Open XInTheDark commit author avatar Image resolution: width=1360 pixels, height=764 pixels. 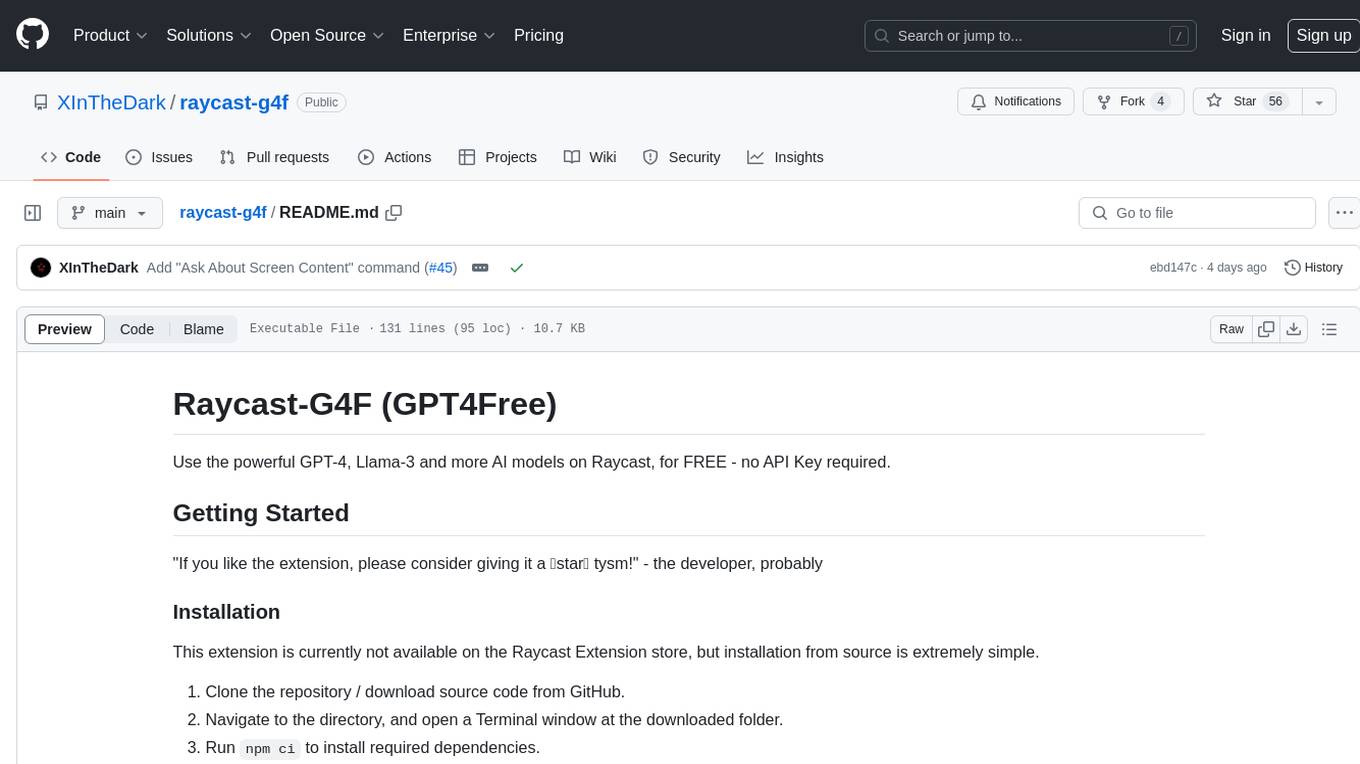pos(41,268)
